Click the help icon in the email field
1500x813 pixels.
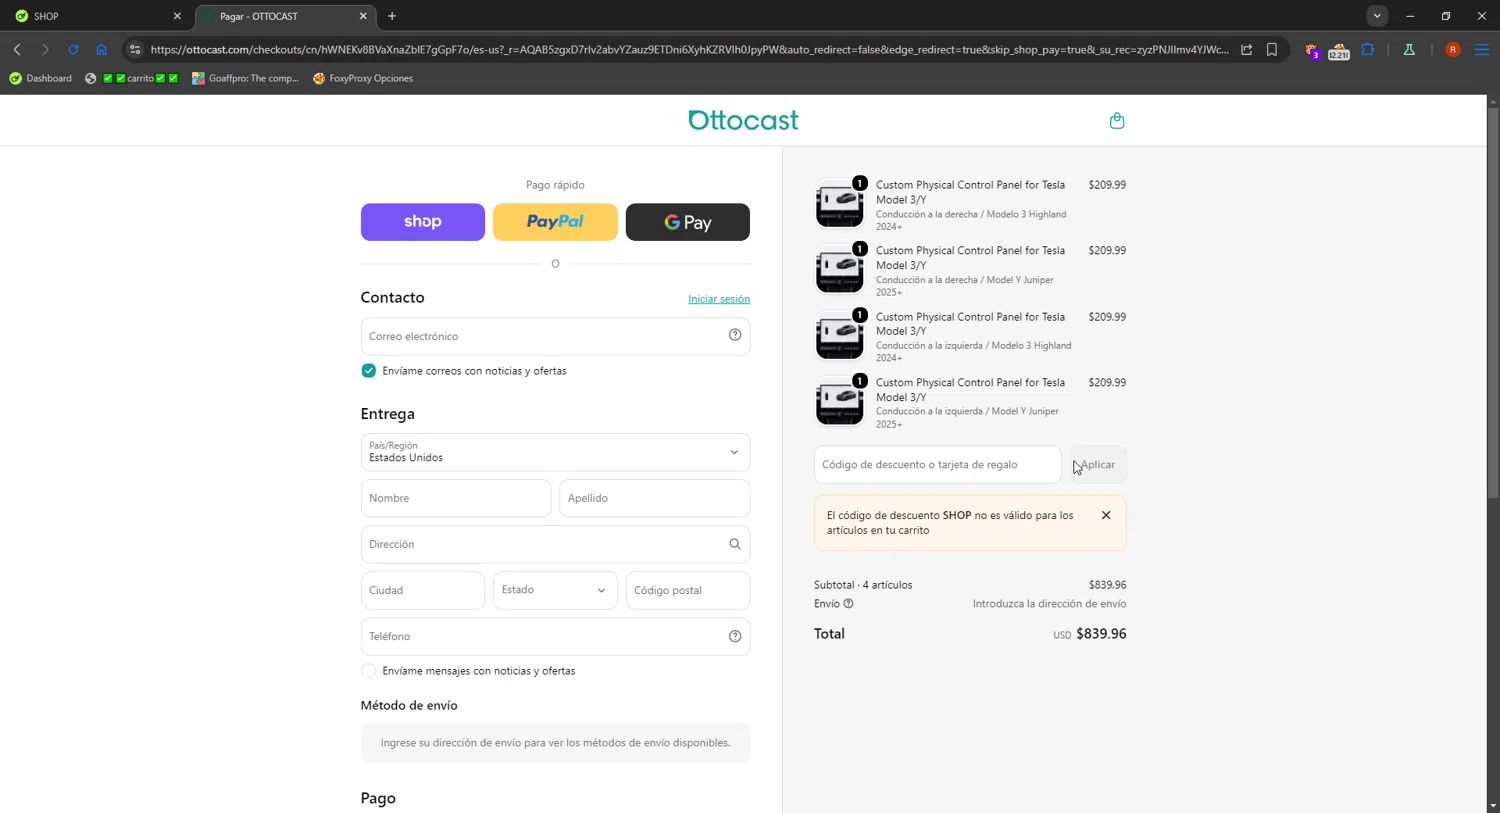click(735, 336)
